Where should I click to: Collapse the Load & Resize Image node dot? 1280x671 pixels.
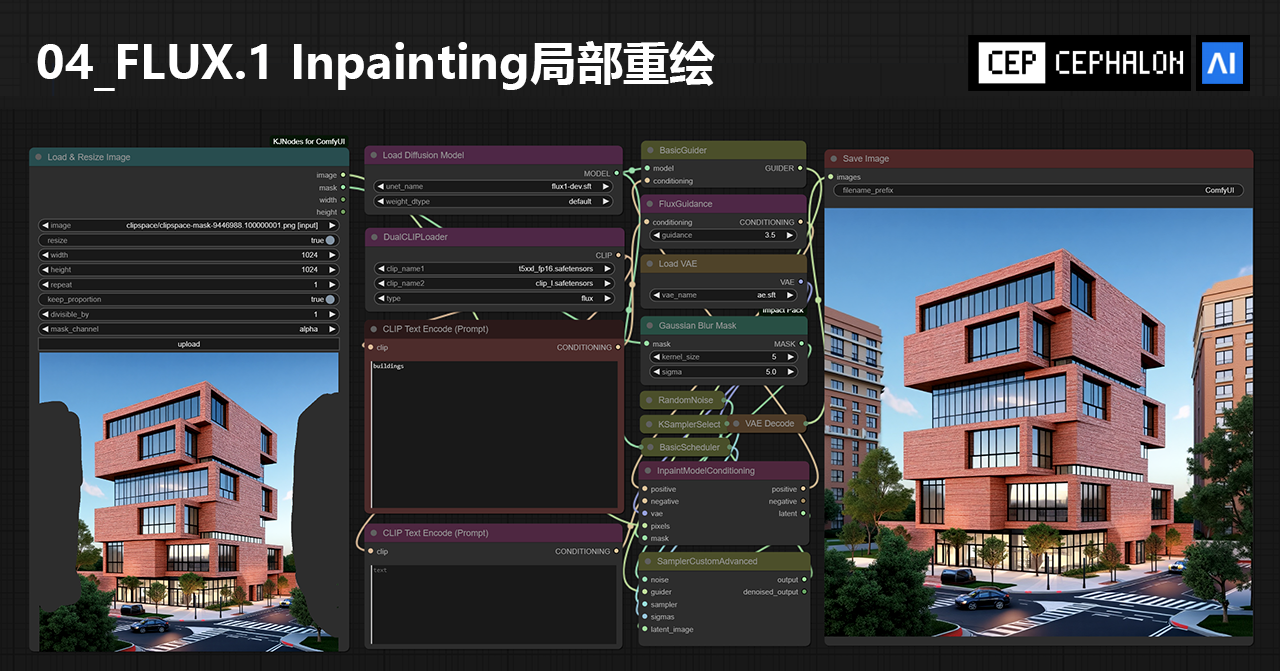38,157
